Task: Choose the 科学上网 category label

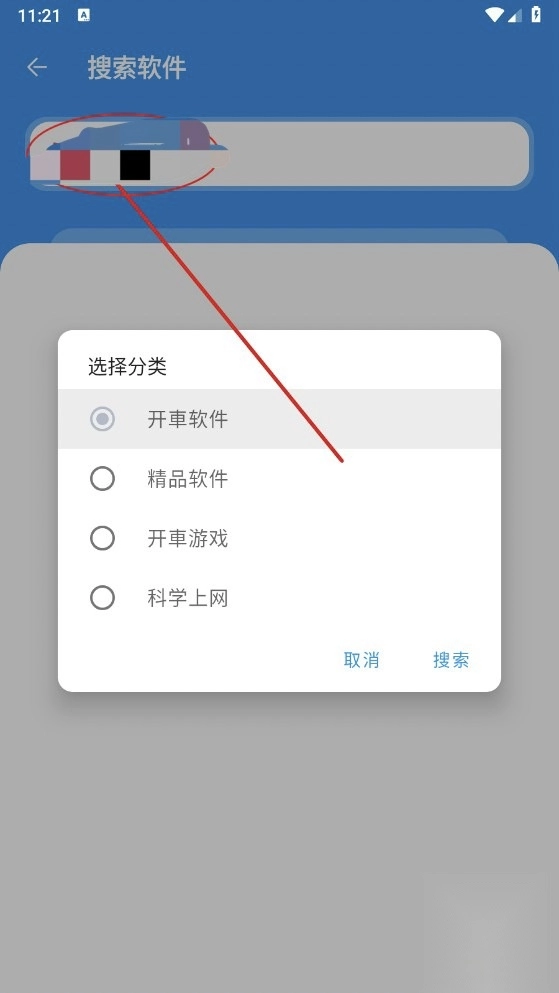Action: [187, 598]
